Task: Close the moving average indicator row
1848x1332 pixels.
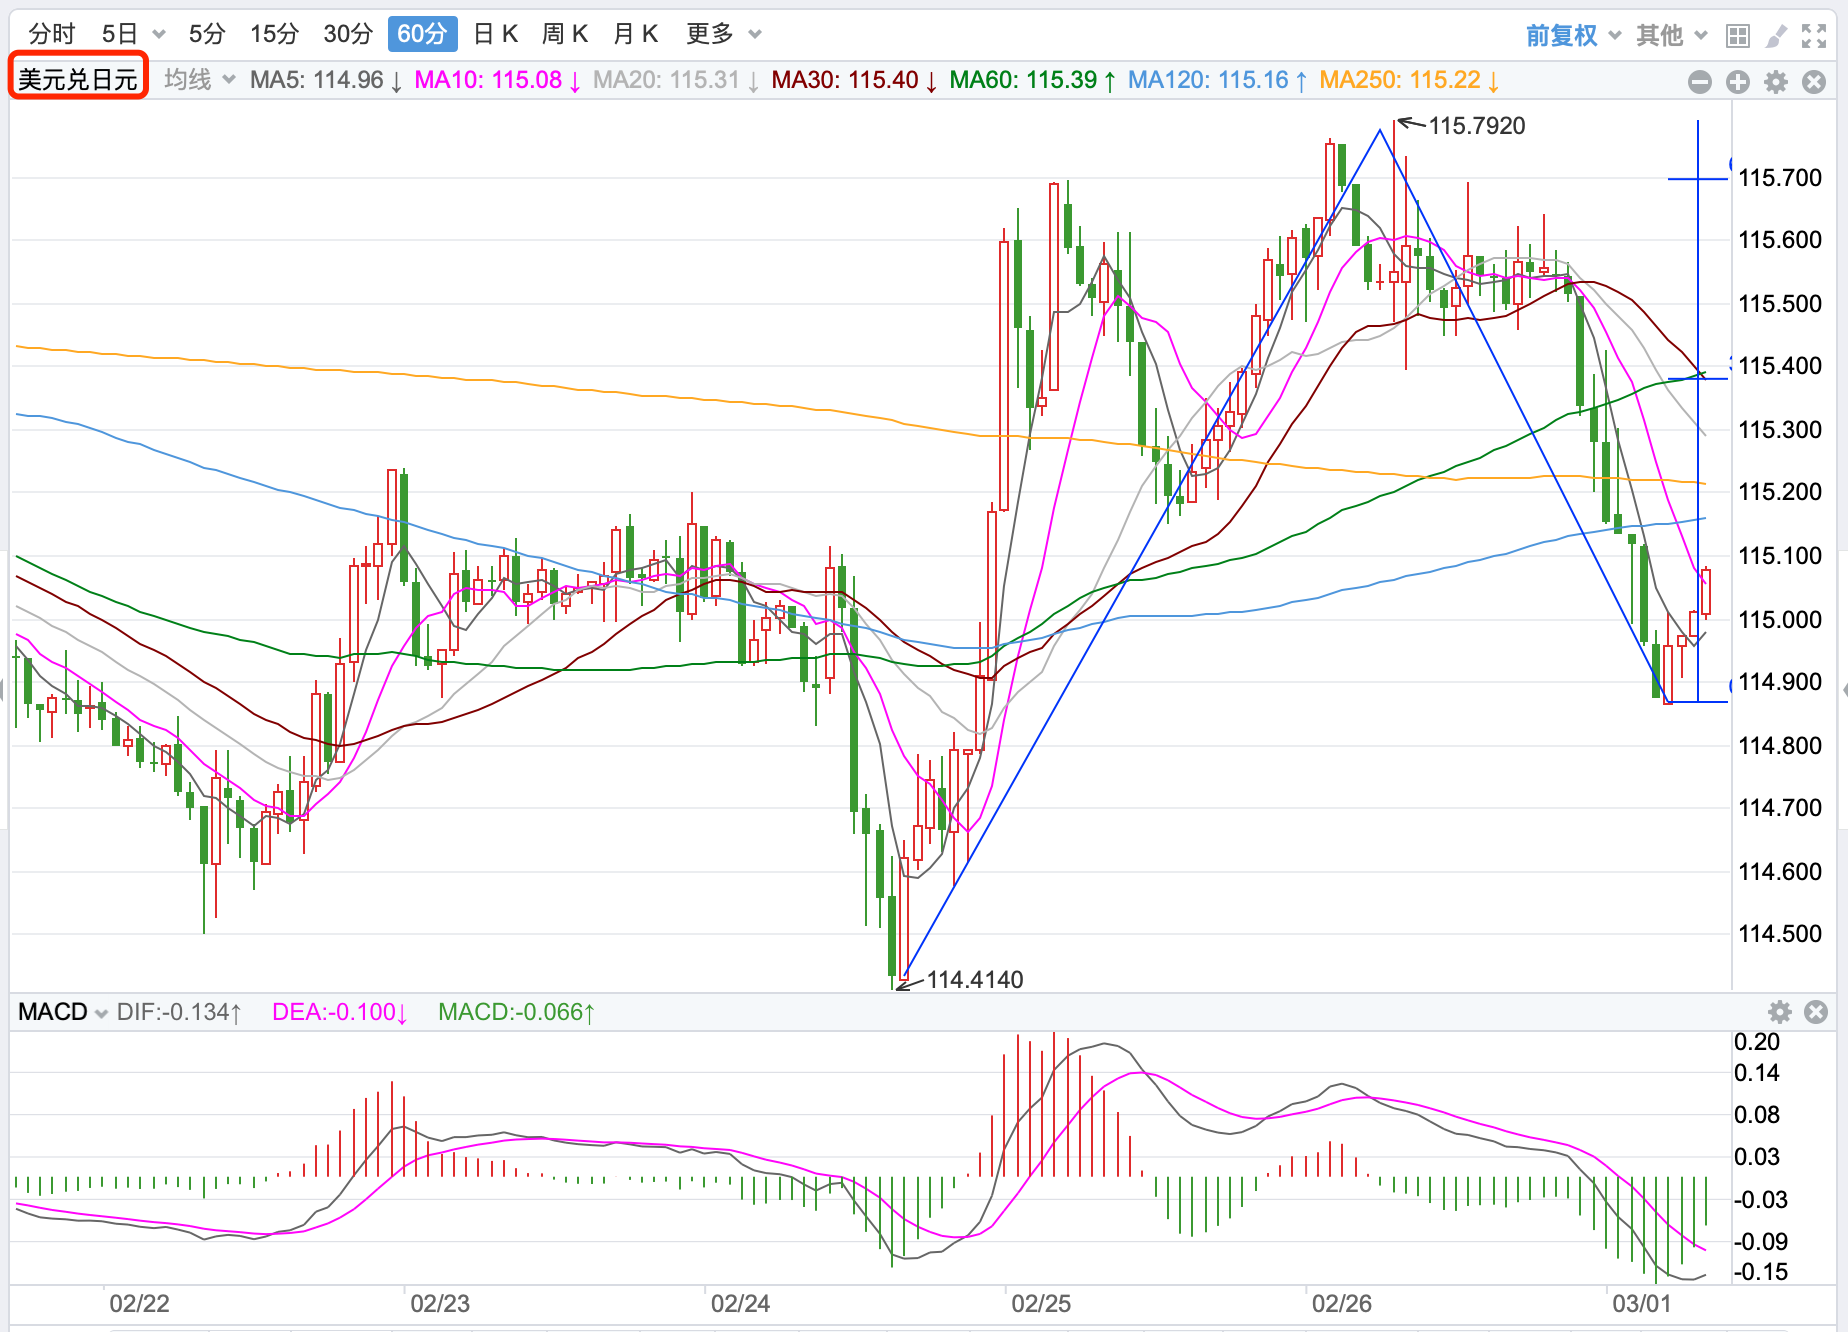Action: tap(1814, 82)
